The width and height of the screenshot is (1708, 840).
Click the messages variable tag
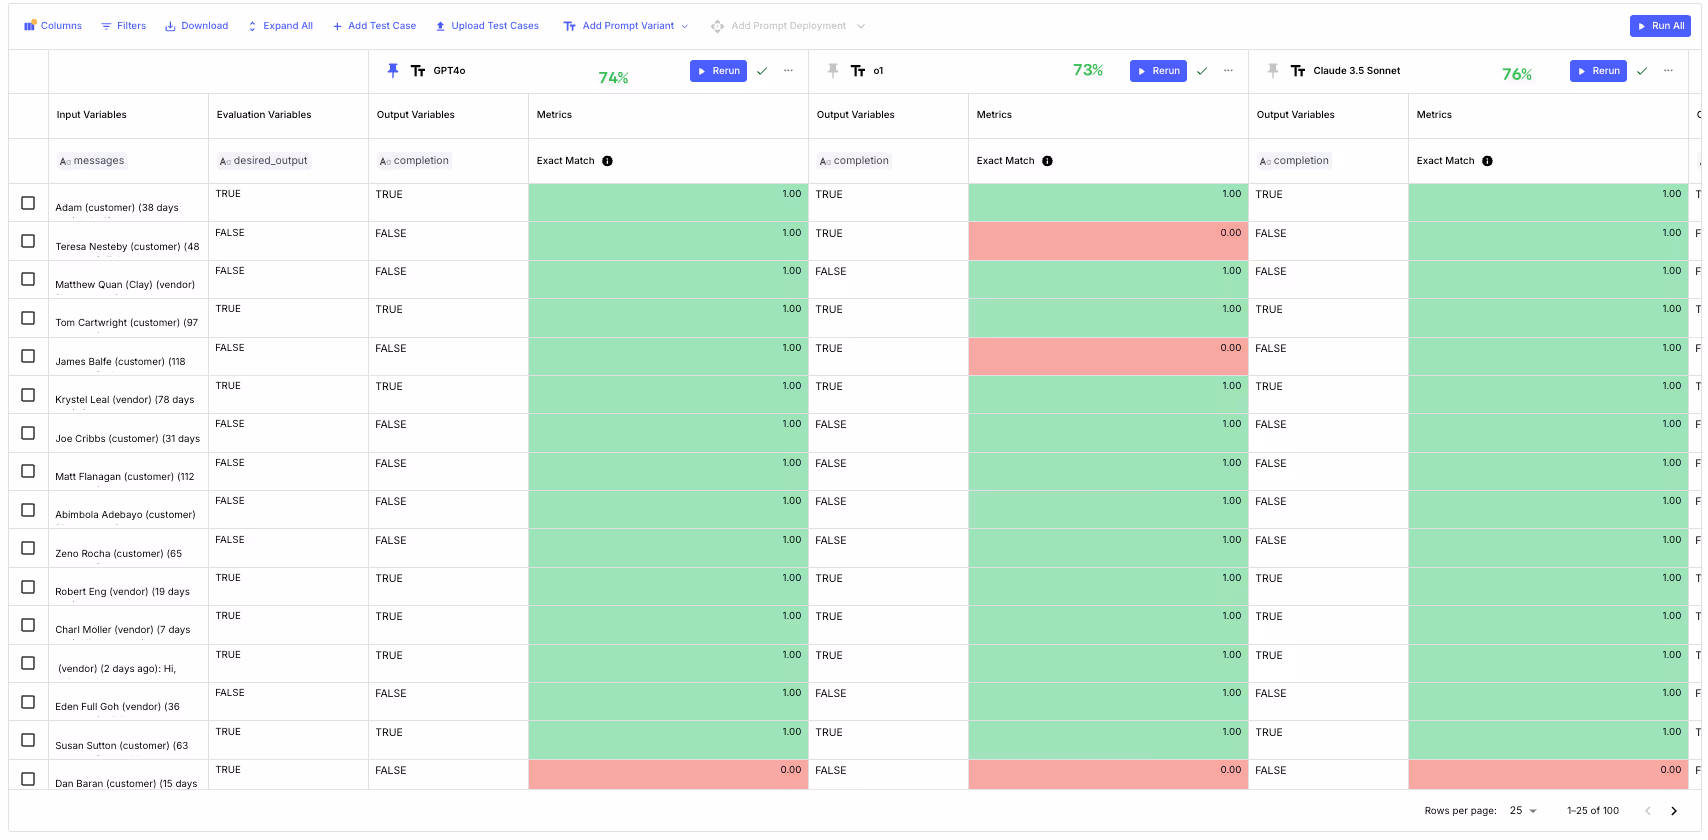pyautogui.click(x=92, y=161)
